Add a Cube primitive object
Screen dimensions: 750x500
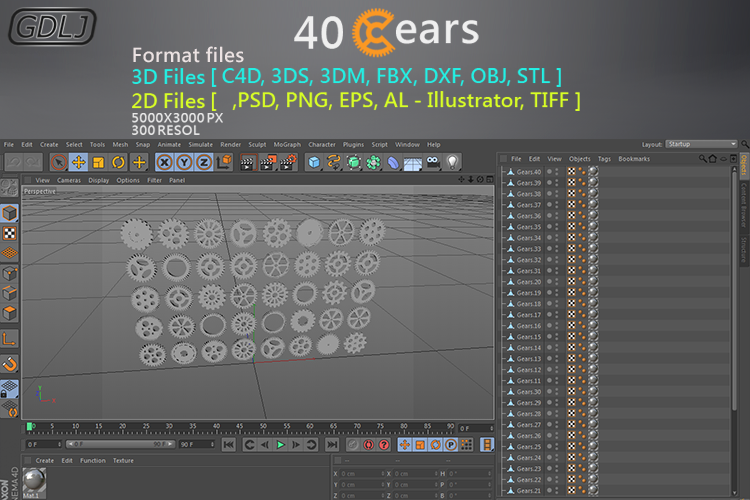click(x=314, y=163)
